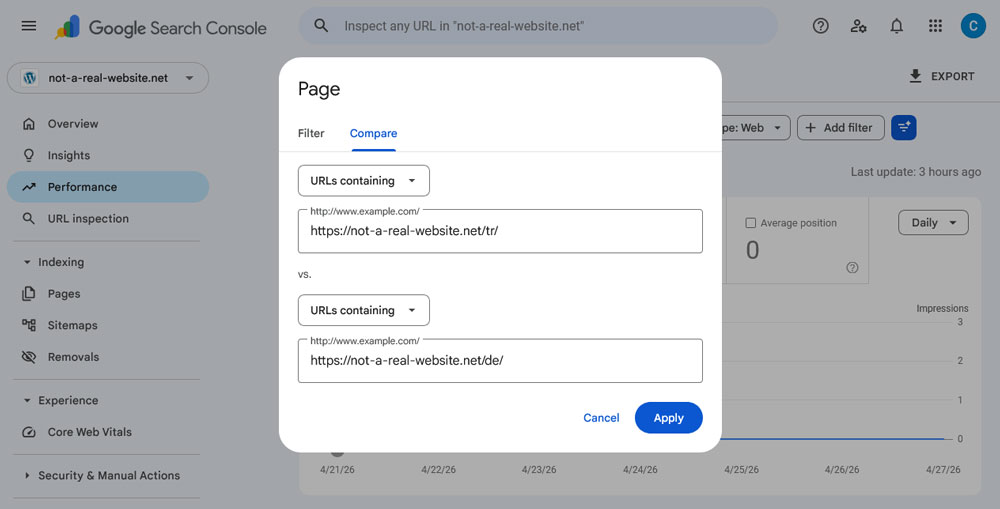Click the WordPress property icon
The height and width of the screenshot is (509, 1000).
(29, 78)
